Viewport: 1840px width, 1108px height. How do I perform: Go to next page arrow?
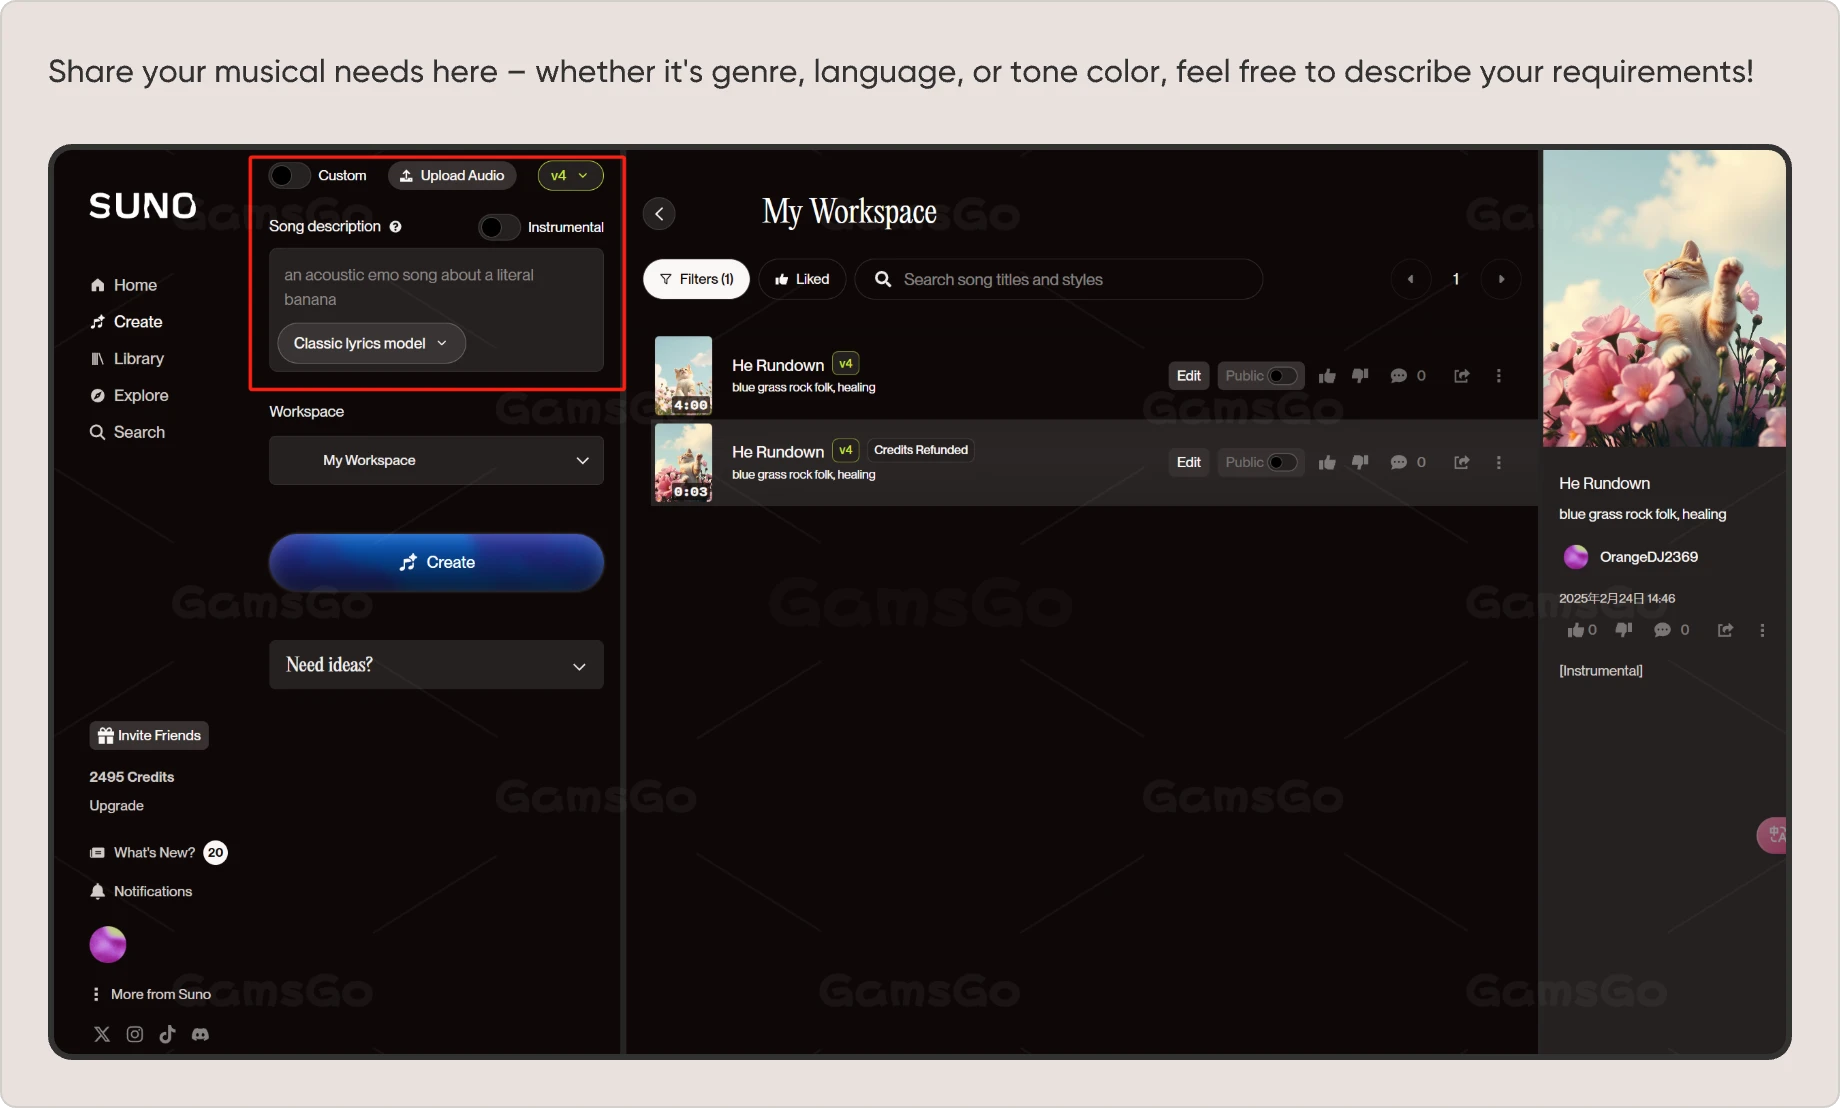pos(1501,279)
